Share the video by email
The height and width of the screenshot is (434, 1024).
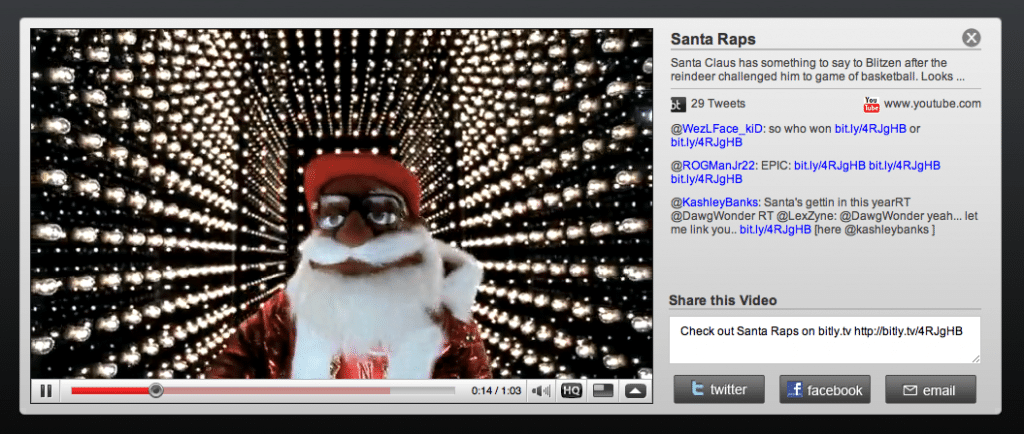(x=930, y=390)
